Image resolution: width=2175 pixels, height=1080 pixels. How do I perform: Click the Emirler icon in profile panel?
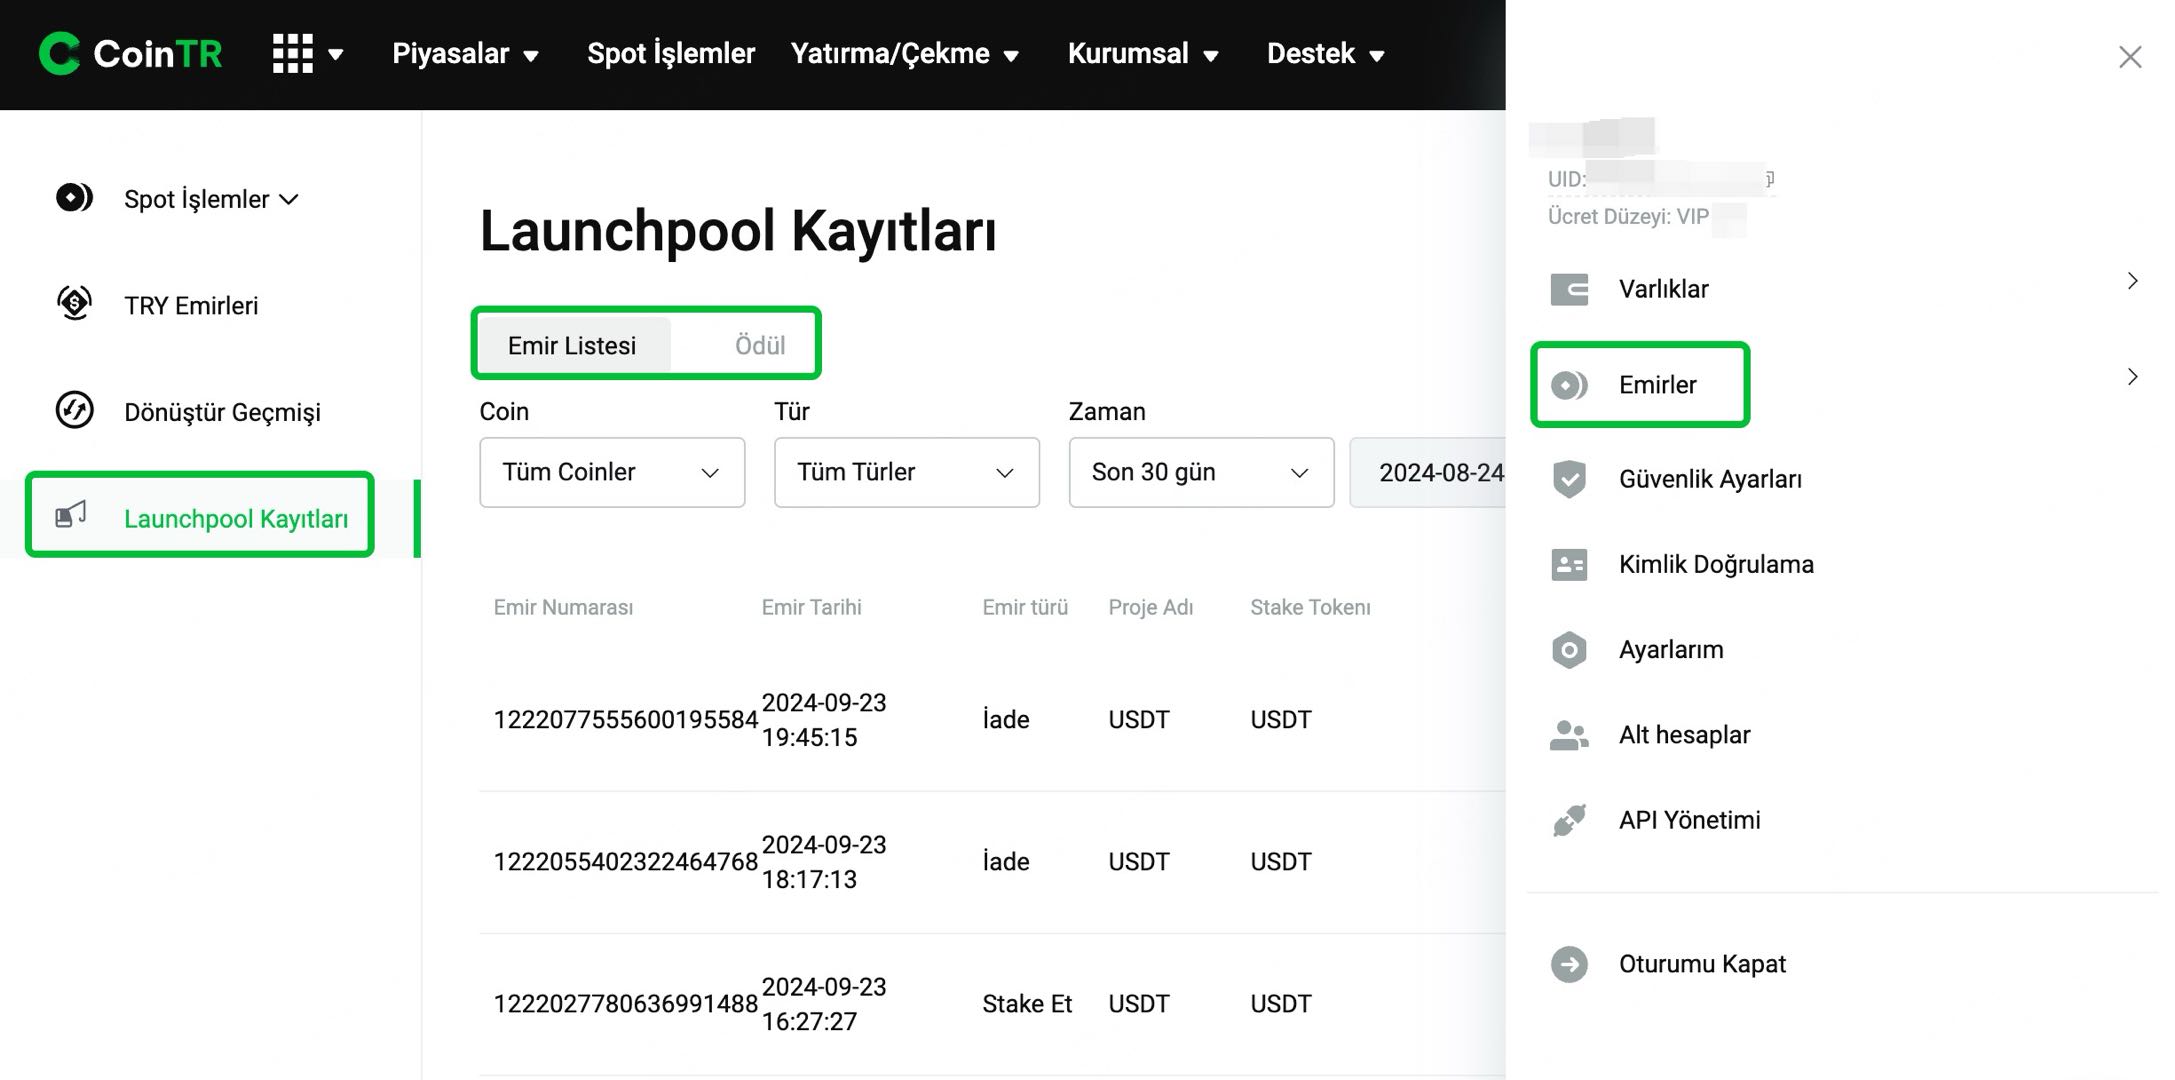click(1569, 385)
